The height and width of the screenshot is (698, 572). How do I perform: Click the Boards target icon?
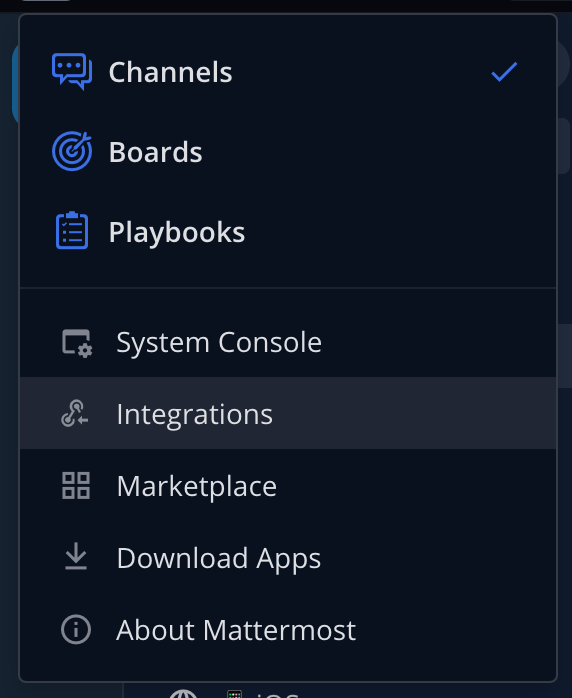72,151
